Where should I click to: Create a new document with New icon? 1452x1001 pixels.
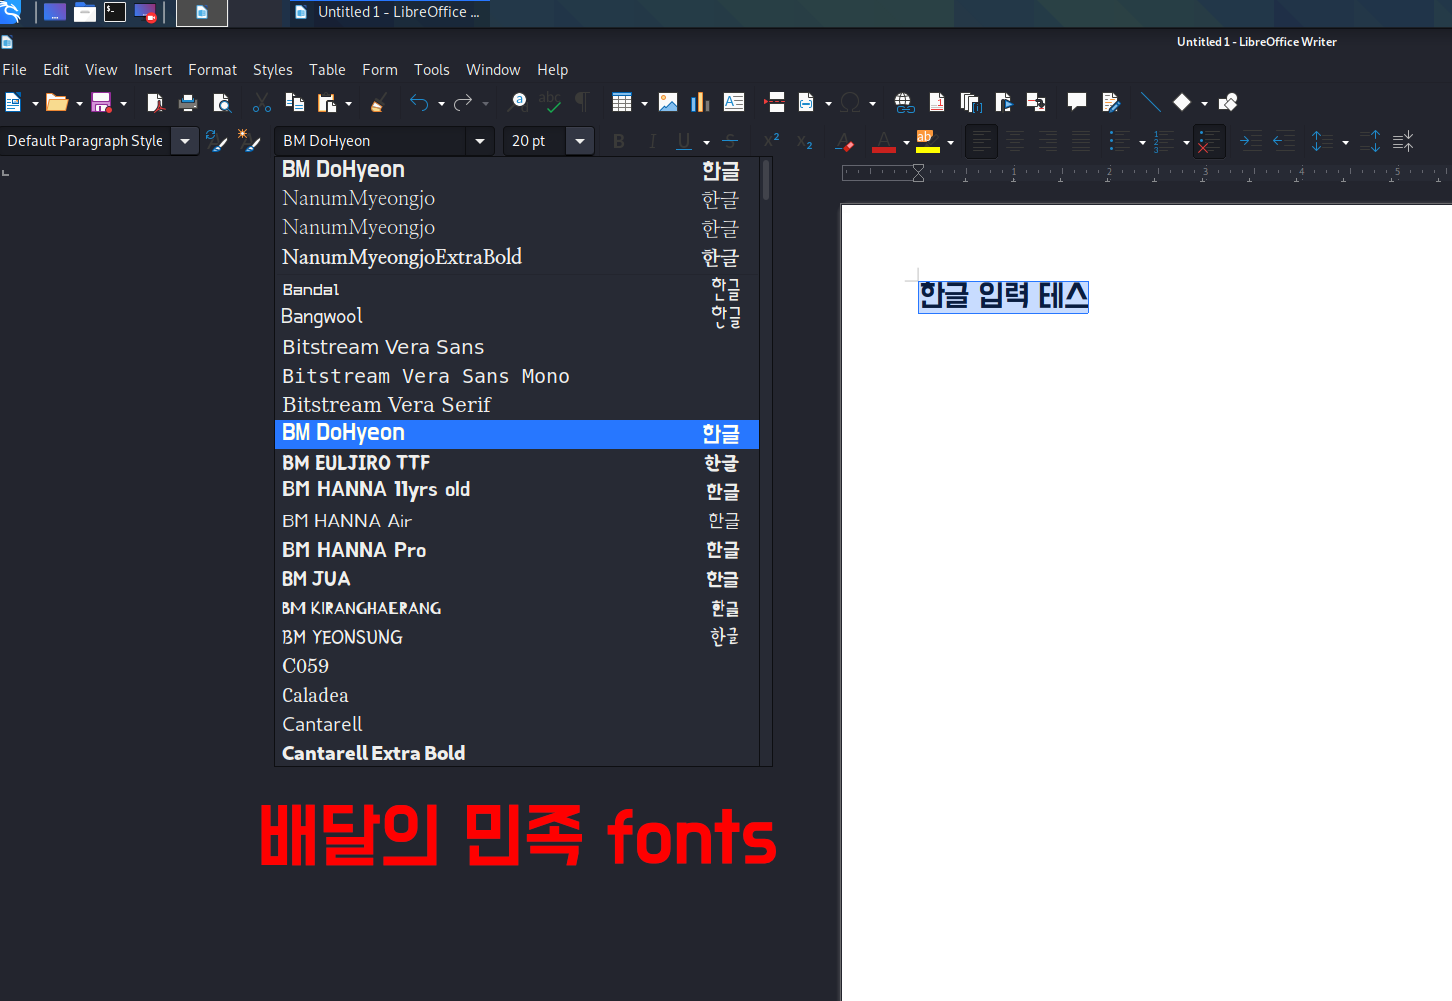[x=13, y=102]
